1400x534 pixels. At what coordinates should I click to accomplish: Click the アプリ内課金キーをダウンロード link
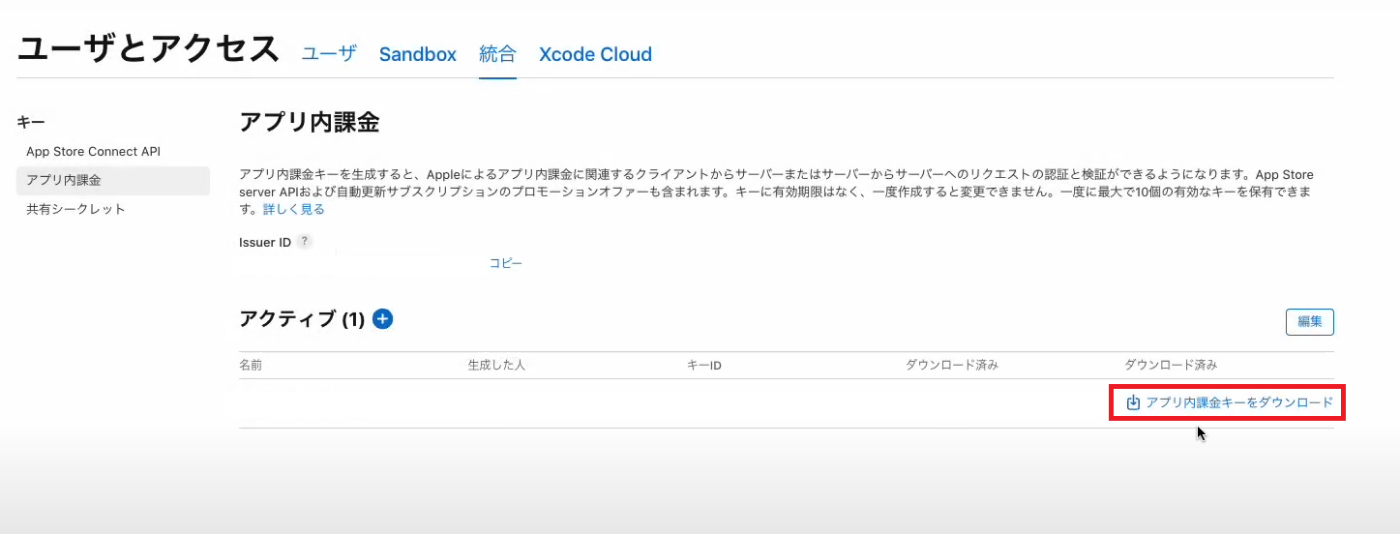1229,402
